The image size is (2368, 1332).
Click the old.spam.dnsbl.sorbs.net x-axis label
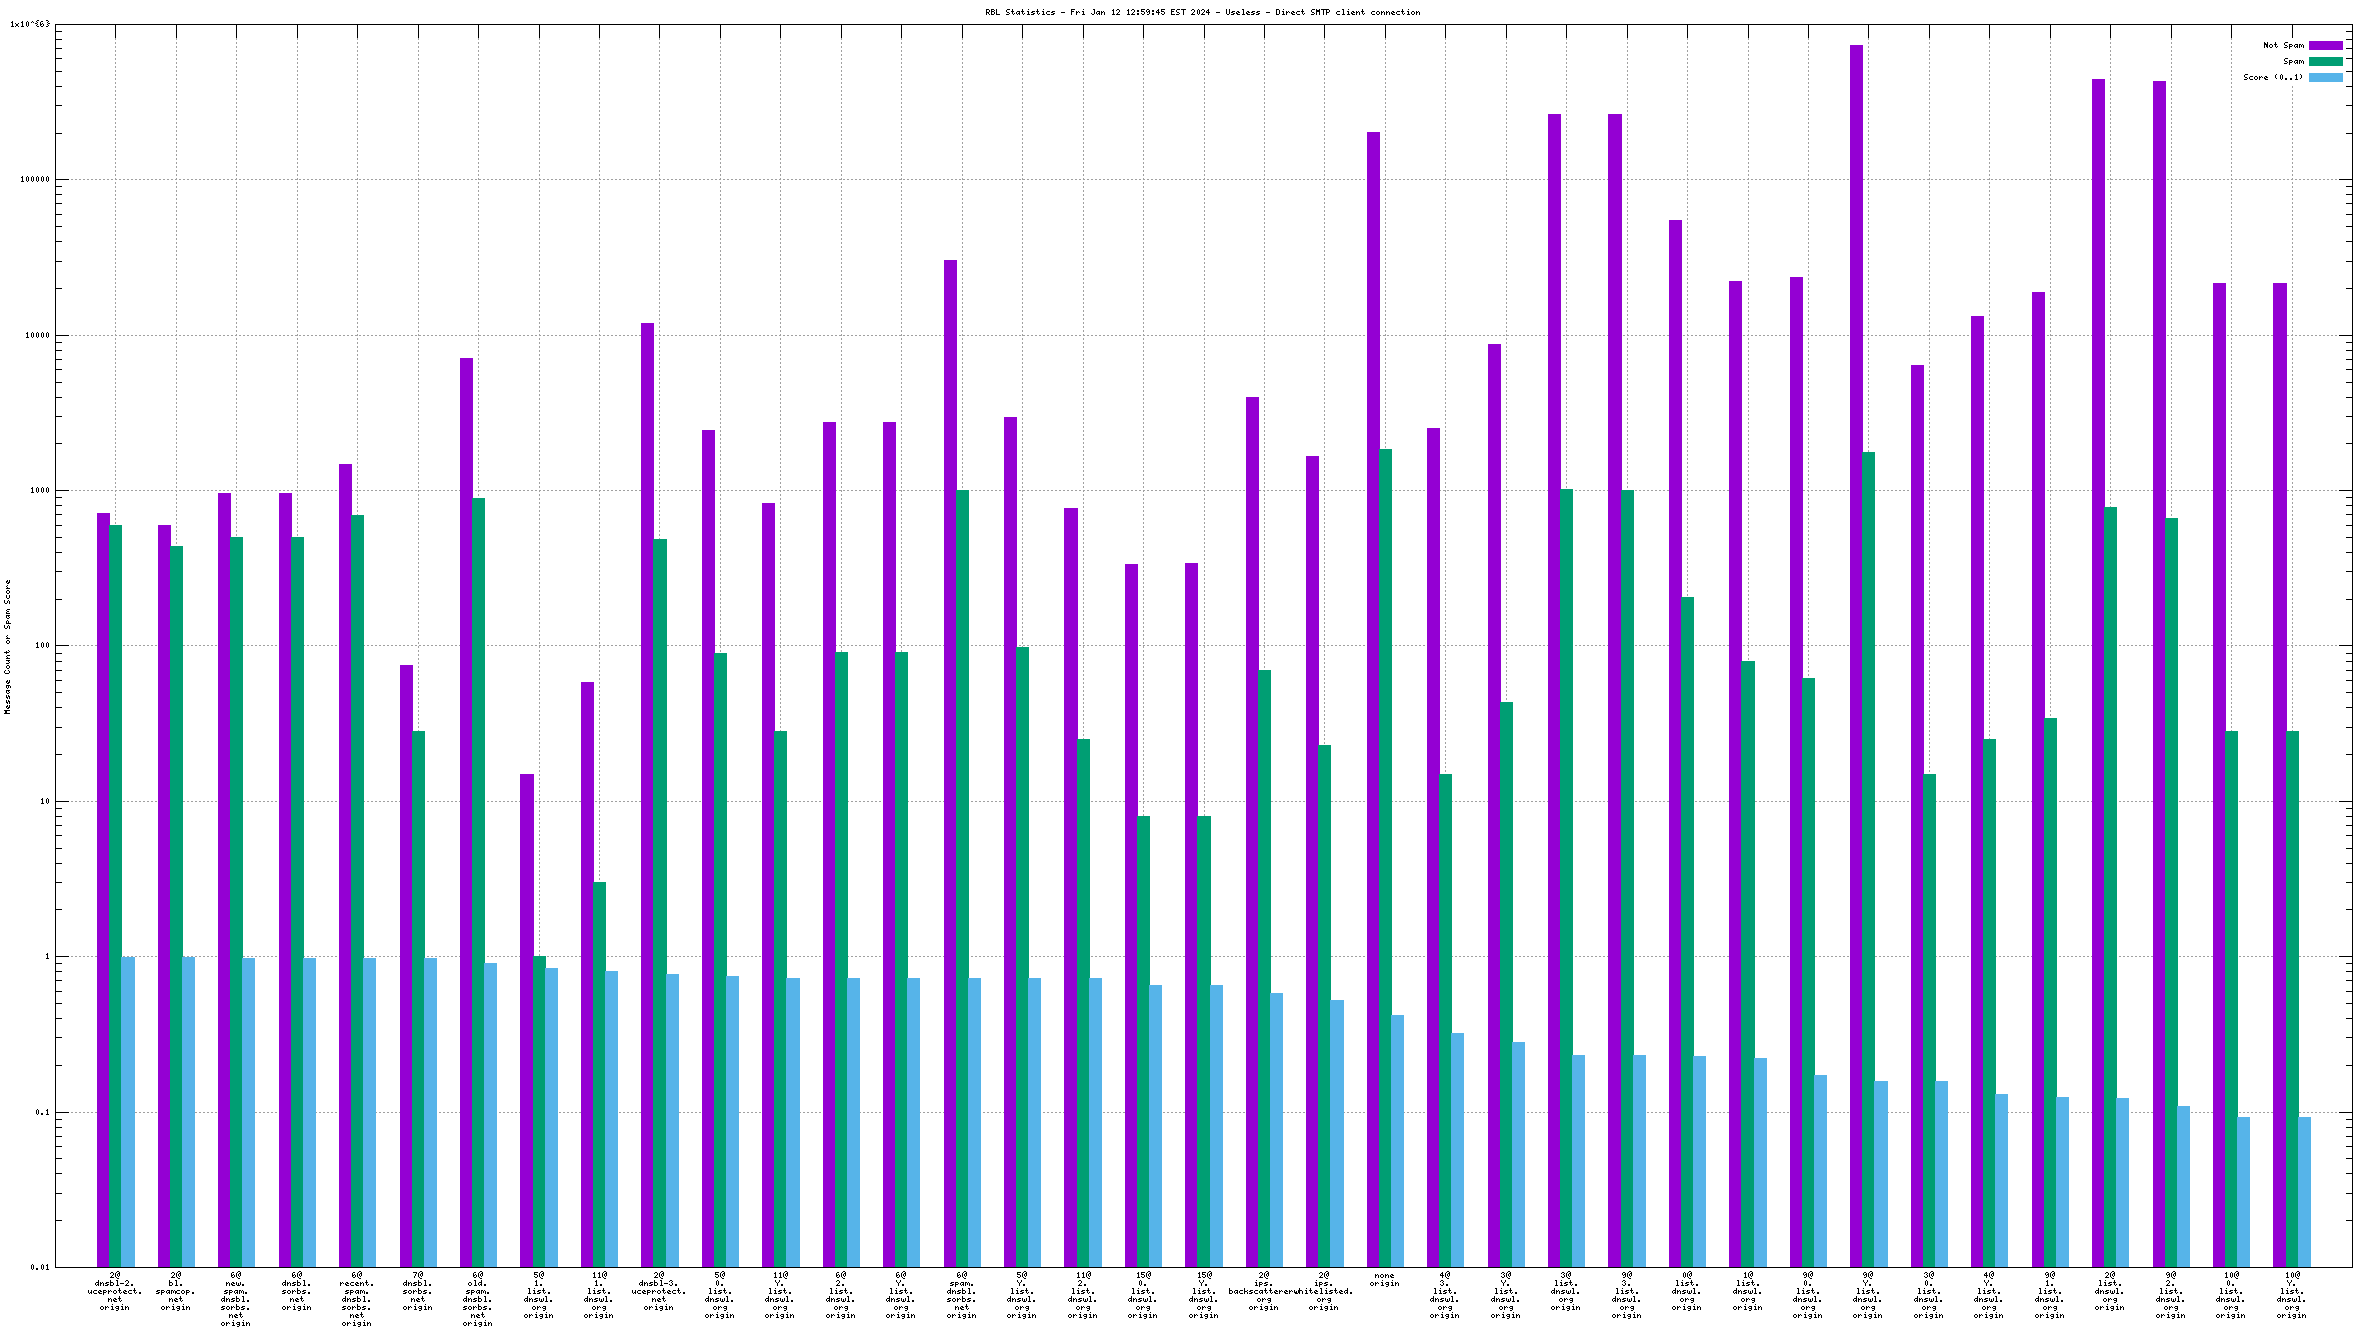477,1299
